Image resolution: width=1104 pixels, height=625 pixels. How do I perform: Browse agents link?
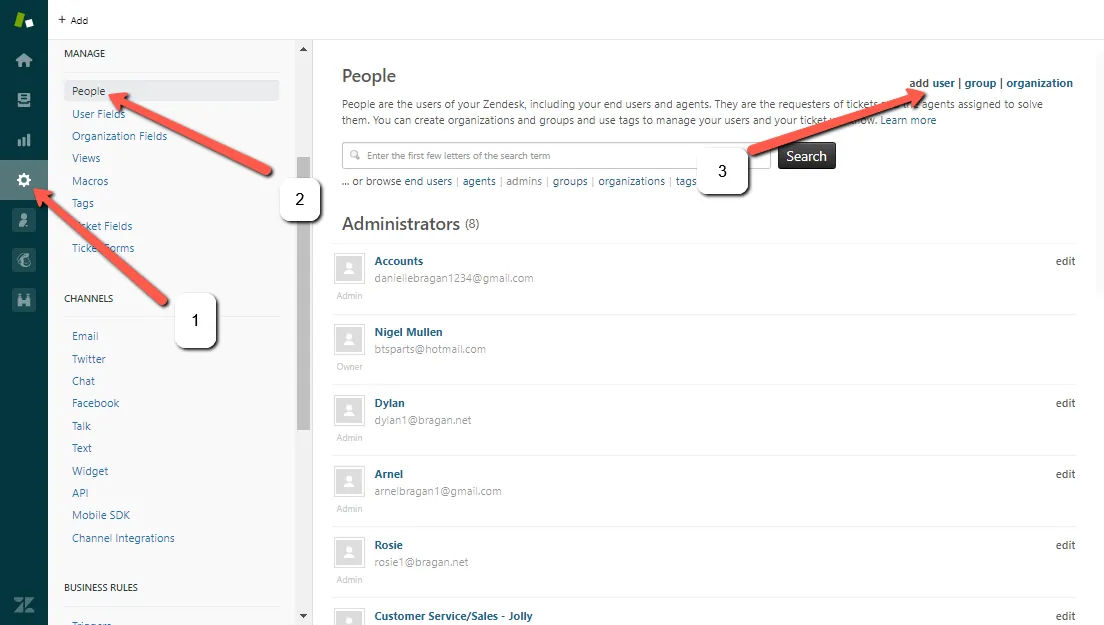pyautogui.click(x=479, y=182)
